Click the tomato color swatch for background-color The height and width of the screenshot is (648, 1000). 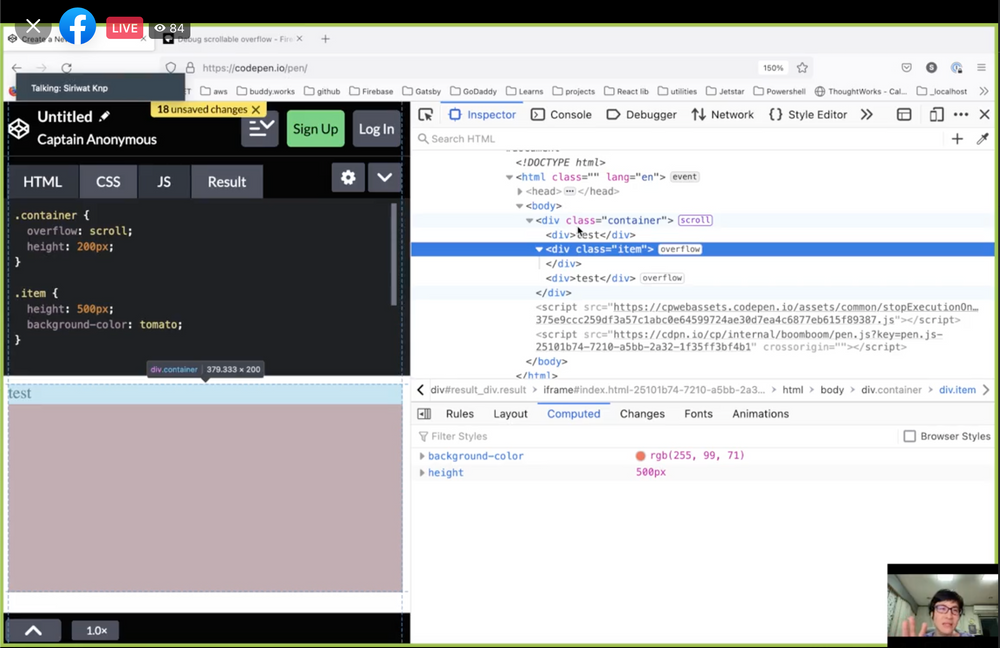click(640, 455)
